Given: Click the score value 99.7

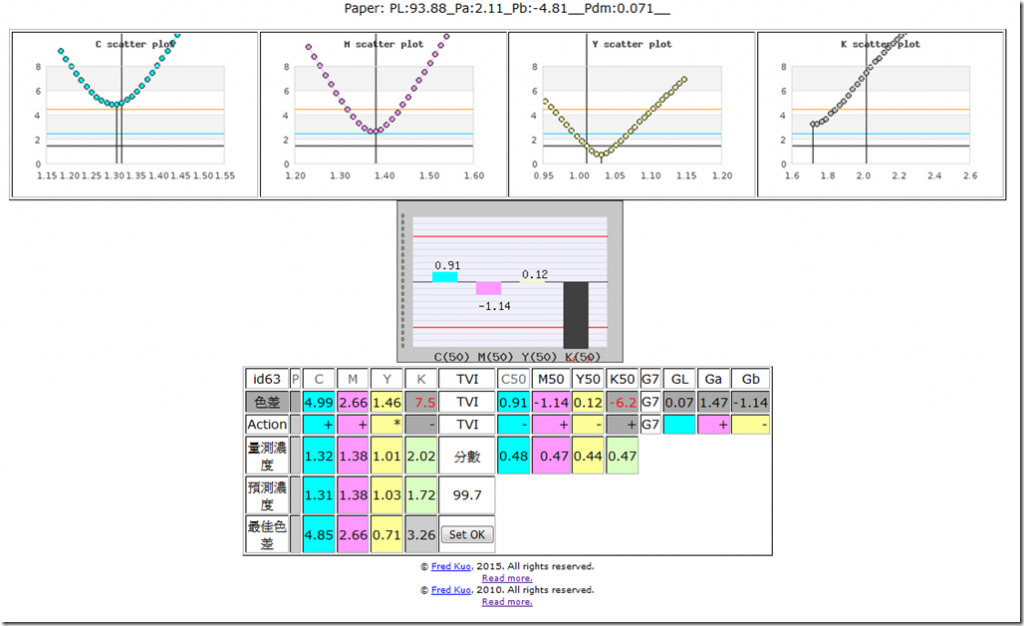Looking at the screenshot, I should [x=467, y=495].
